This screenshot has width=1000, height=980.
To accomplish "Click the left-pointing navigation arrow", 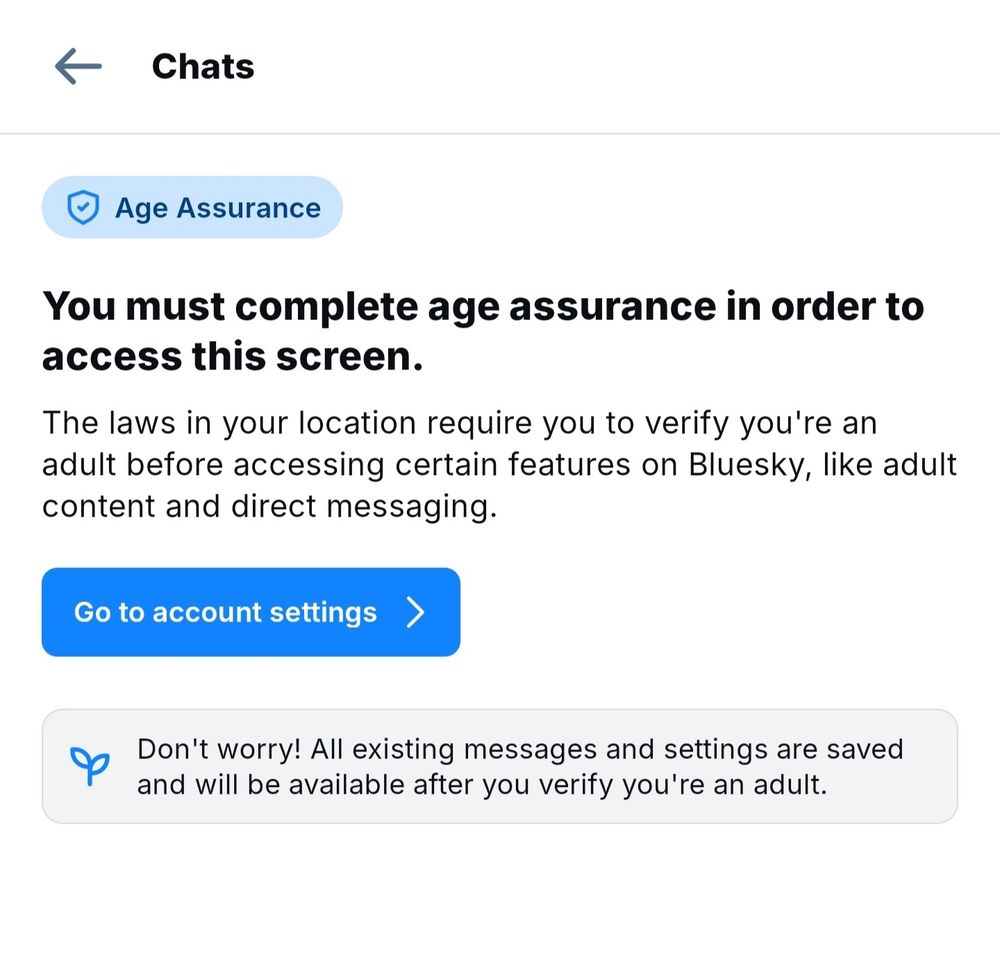I will pos(77,66).
